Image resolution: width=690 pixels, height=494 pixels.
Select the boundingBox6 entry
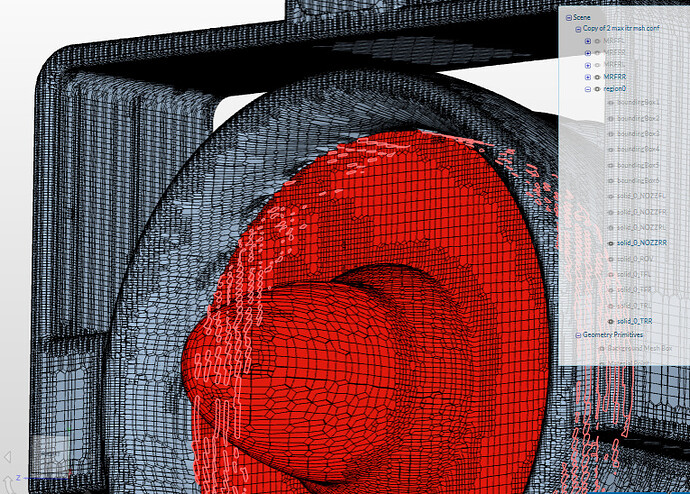[x=638, y=180]
